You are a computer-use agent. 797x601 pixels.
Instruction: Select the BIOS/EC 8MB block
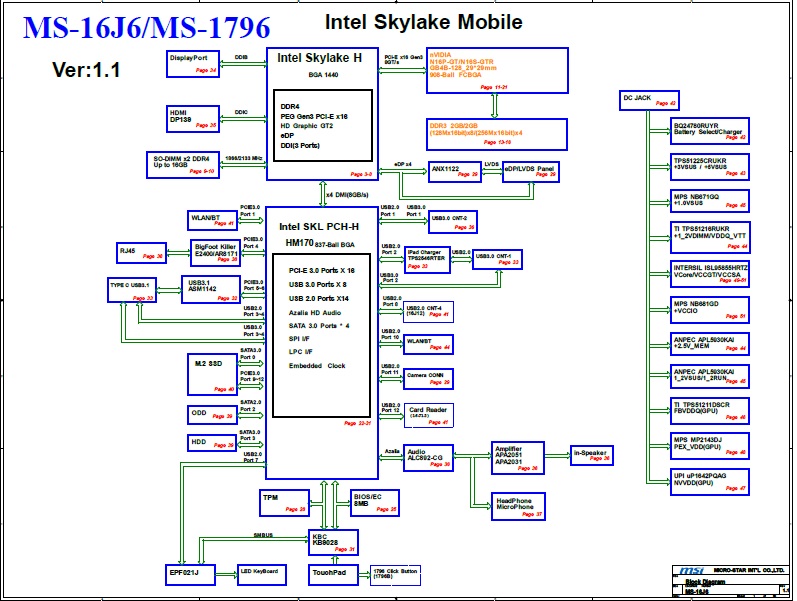[375, 503]
